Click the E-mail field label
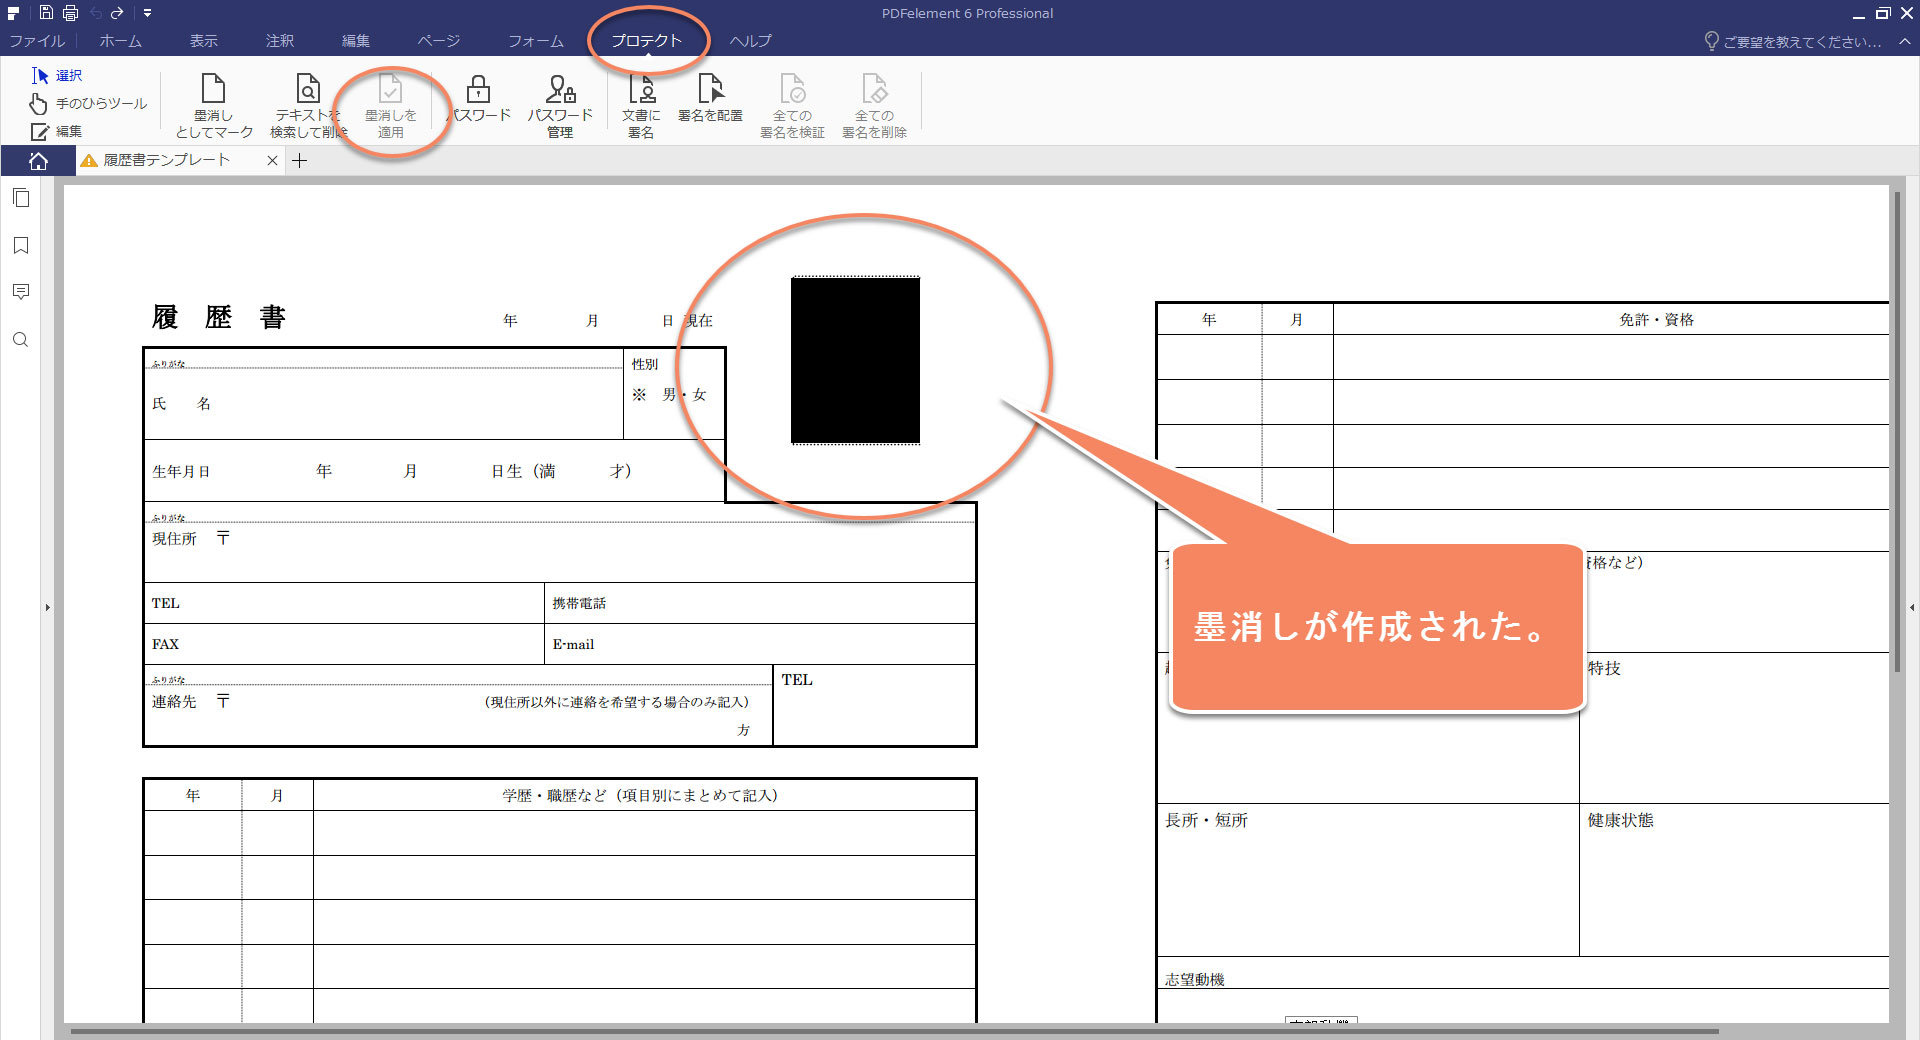1920x1040 pixels. pos(573,645)
